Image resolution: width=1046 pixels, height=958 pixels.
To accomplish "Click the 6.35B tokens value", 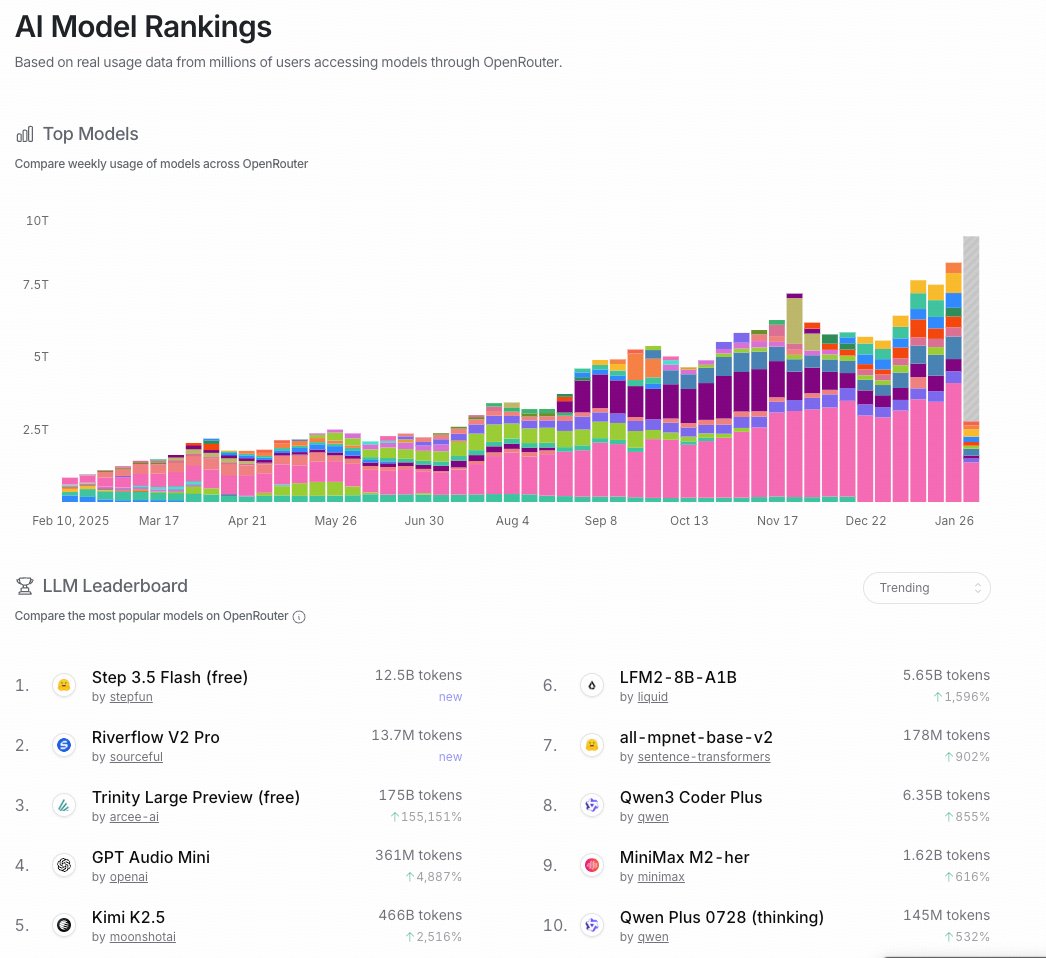I will pyautogui.click(x=946, y=795).
